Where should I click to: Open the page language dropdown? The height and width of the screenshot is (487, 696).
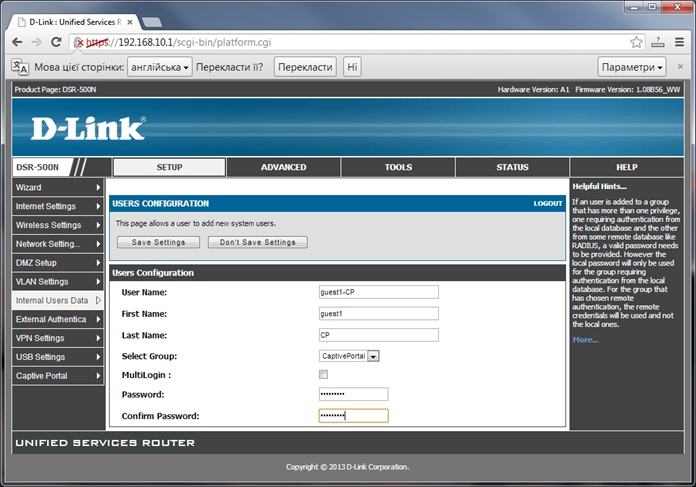click(x=159, y=66)
